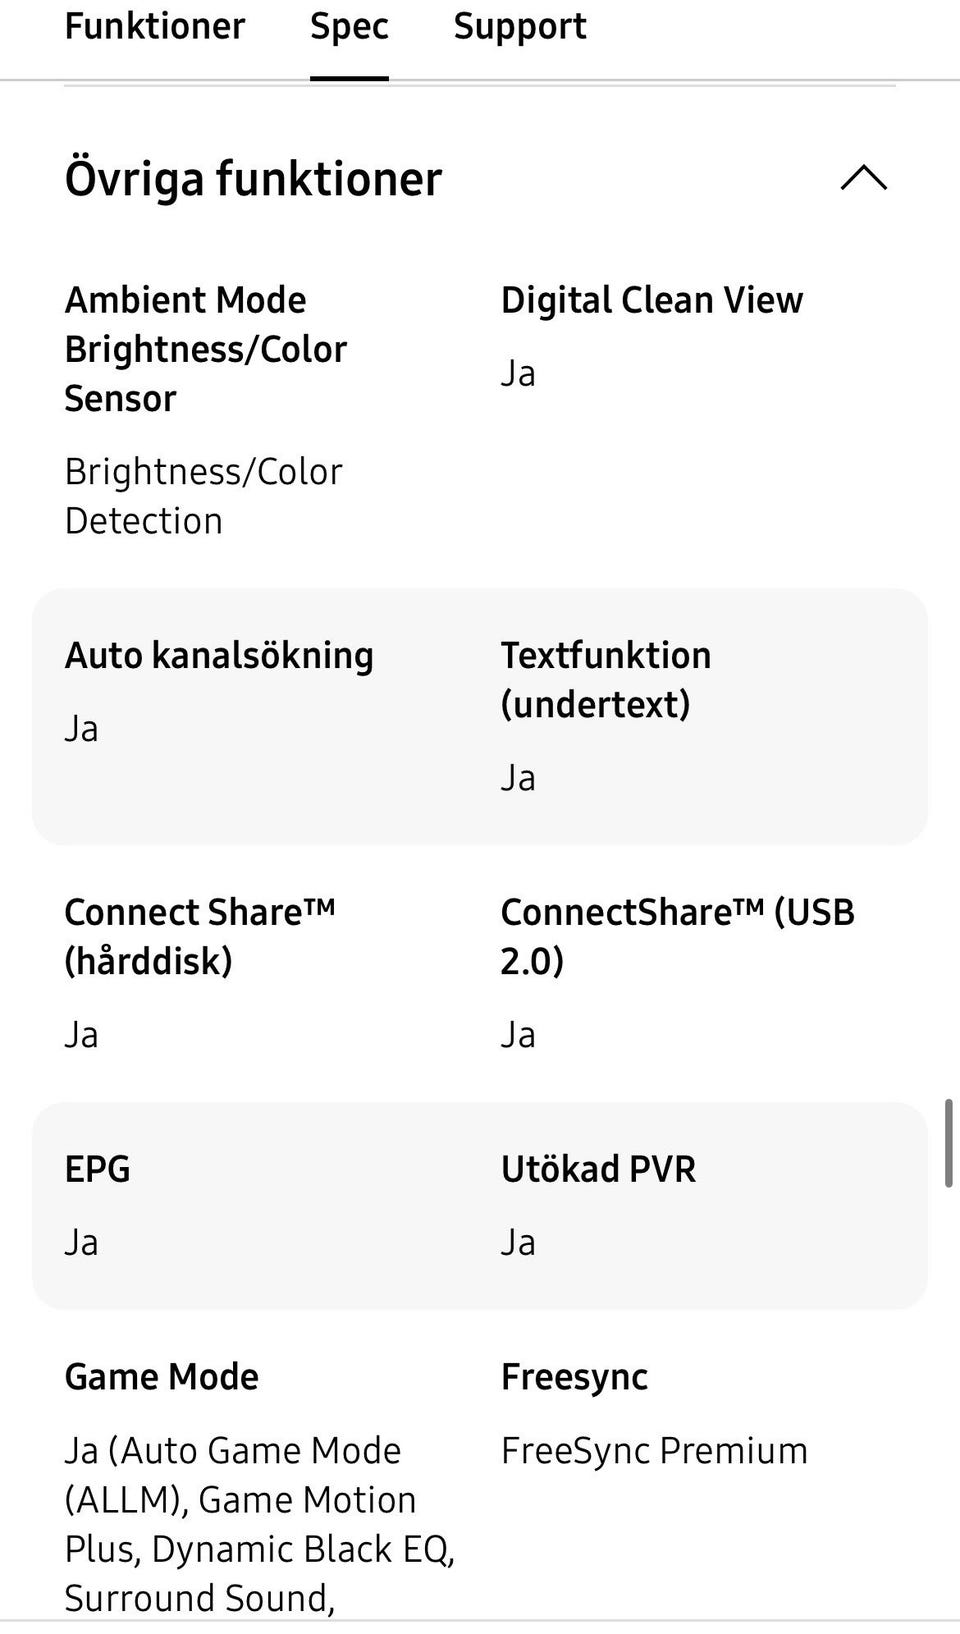Select the Freesync spec label
This screenshot has width=960, height=1634.
pos(574,1377)
